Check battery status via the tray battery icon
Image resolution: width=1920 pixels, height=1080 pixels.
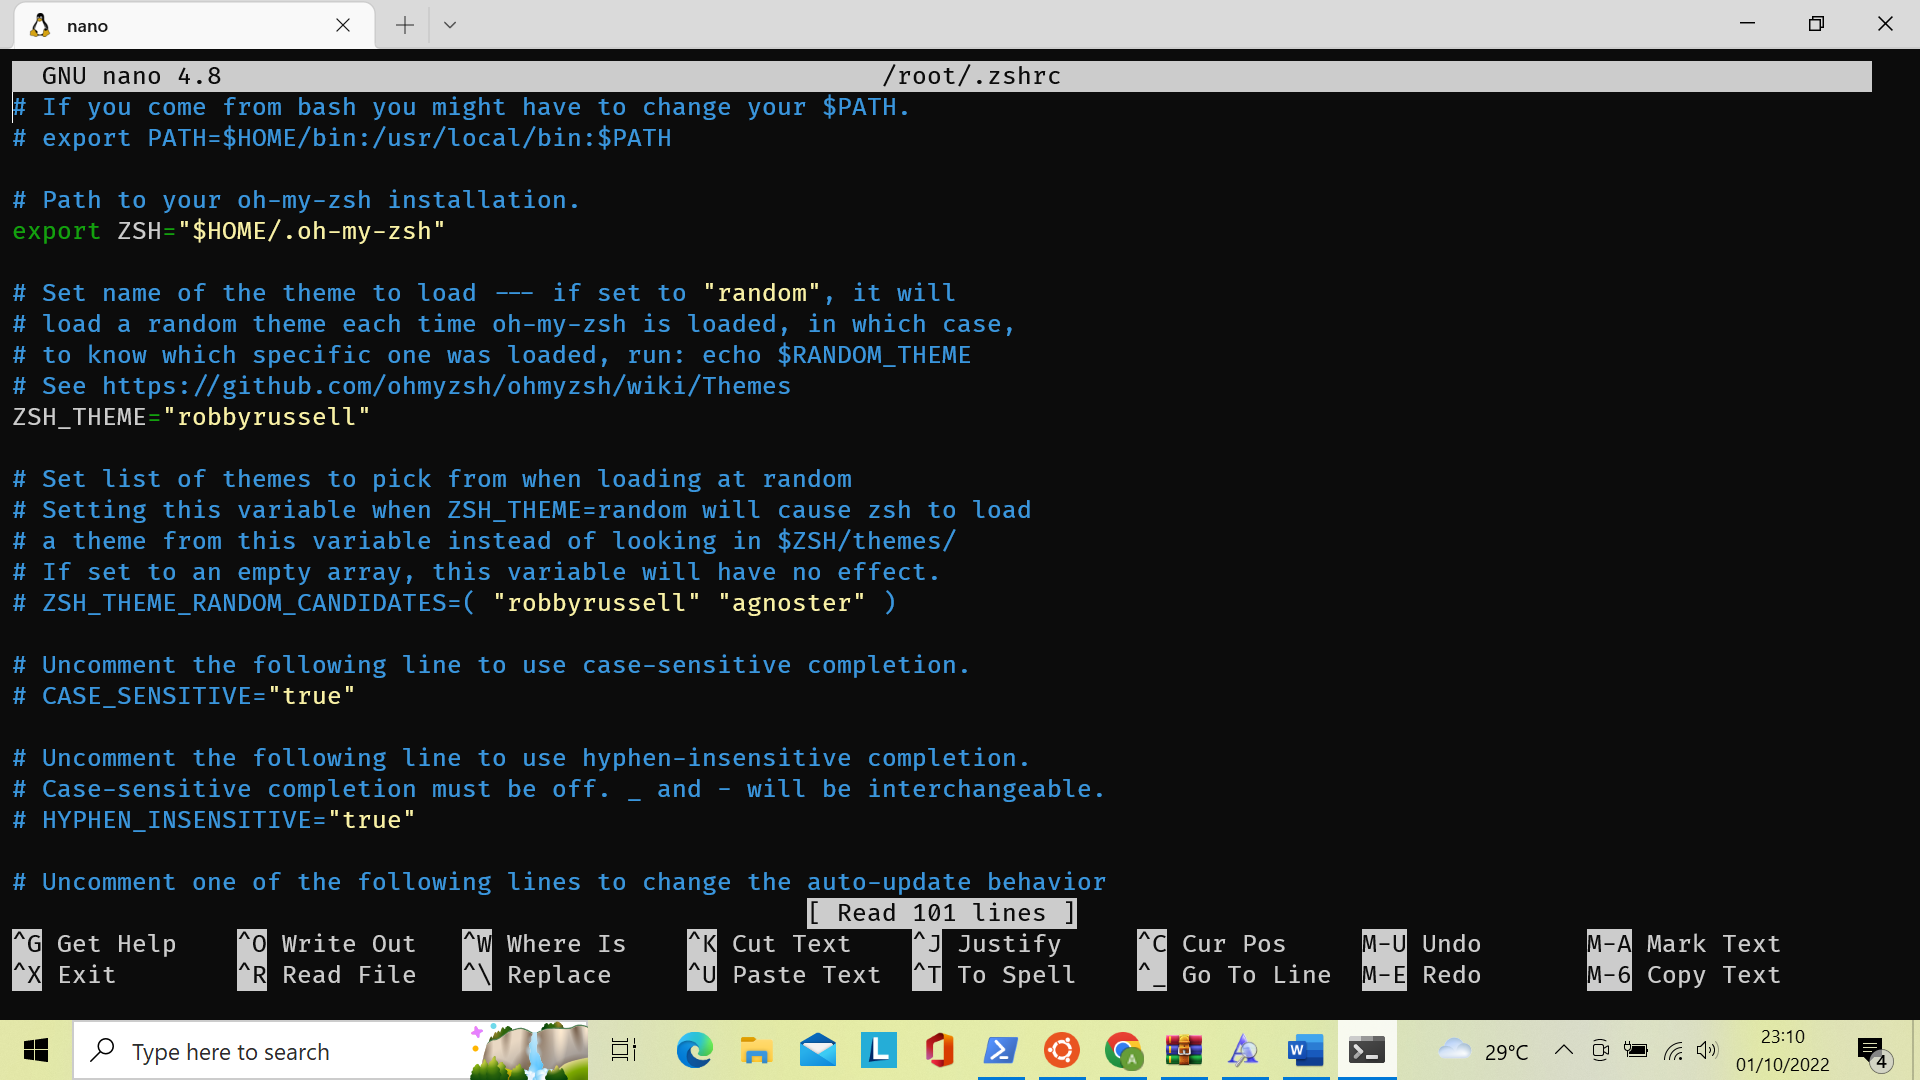point(1637,1051)
